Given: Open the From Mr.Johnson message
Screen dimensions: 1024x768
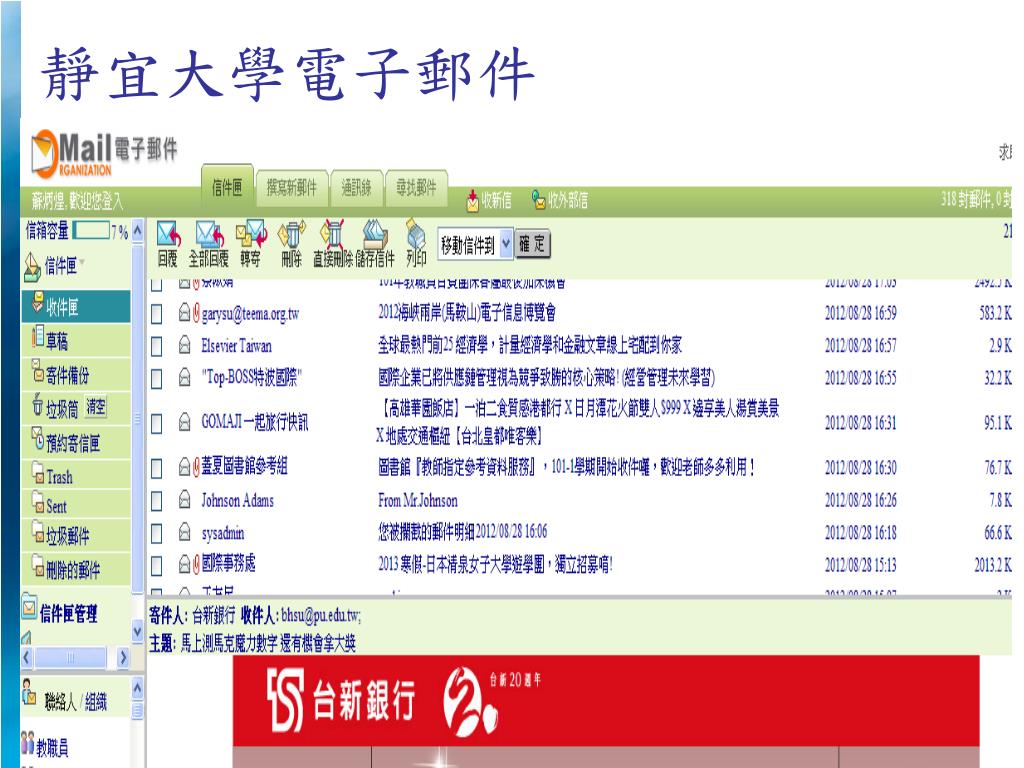Looking at the screenshot, I should click(418, 500).
